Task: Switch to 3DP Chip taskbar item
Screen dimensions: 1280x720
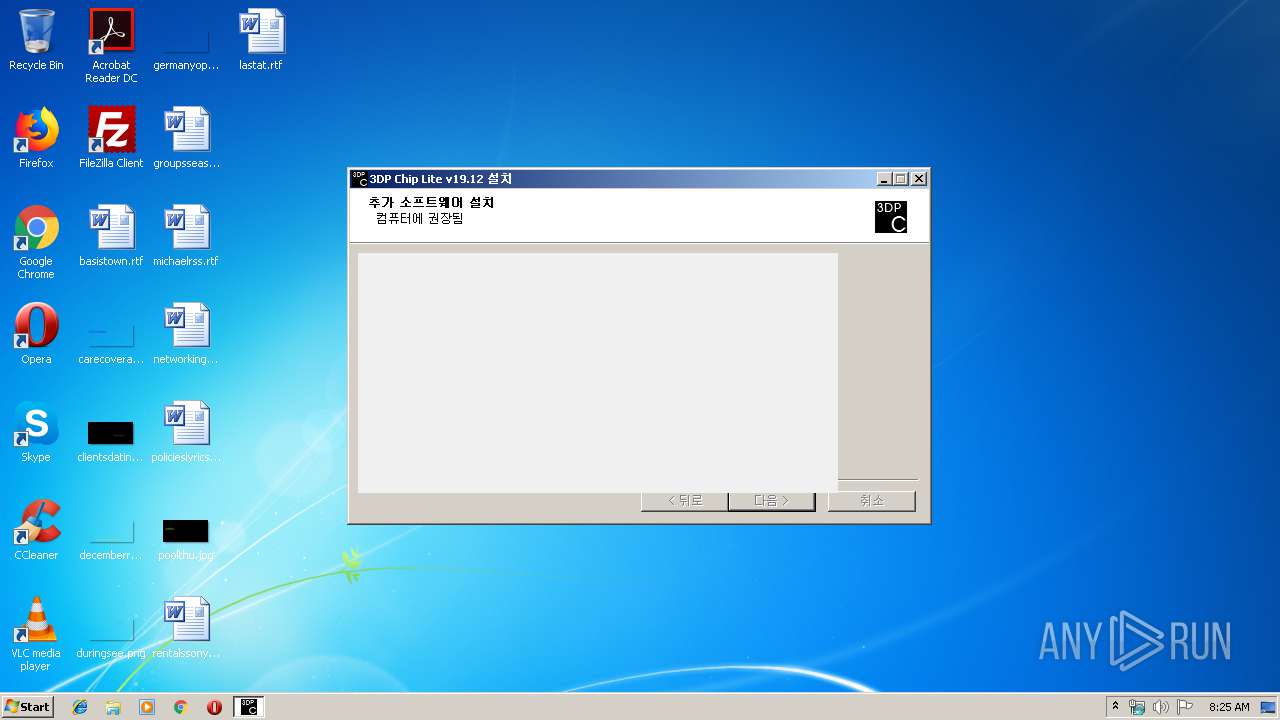Action: click(x=249, y=707)
